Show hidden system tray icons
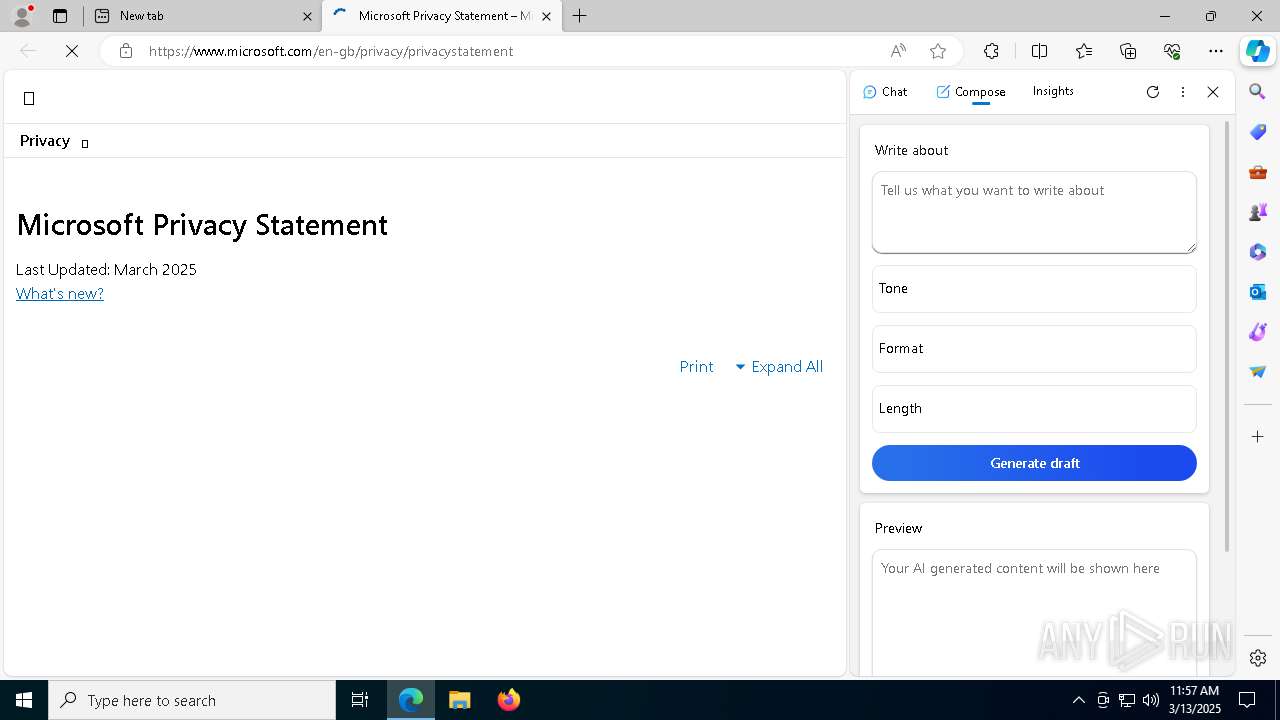 coord(1078,700)
